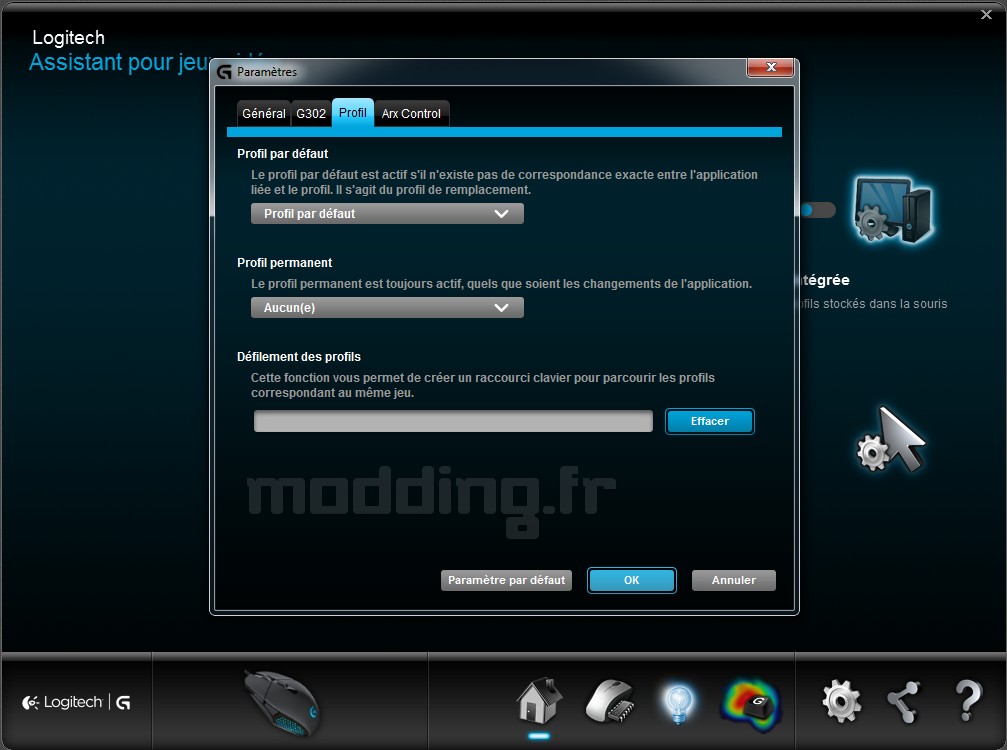Click the share icon in bottom bar

point(904,702)
